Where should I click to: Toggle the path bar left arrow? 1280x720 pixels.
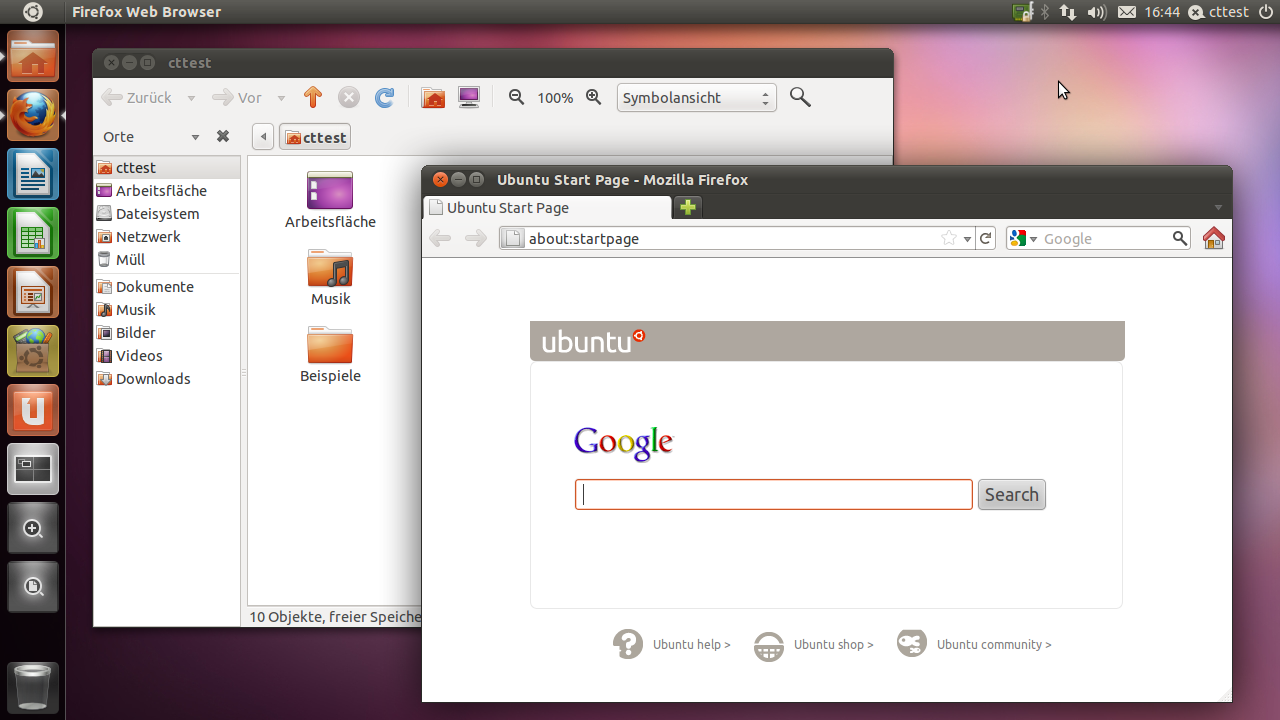coord(263,137)
